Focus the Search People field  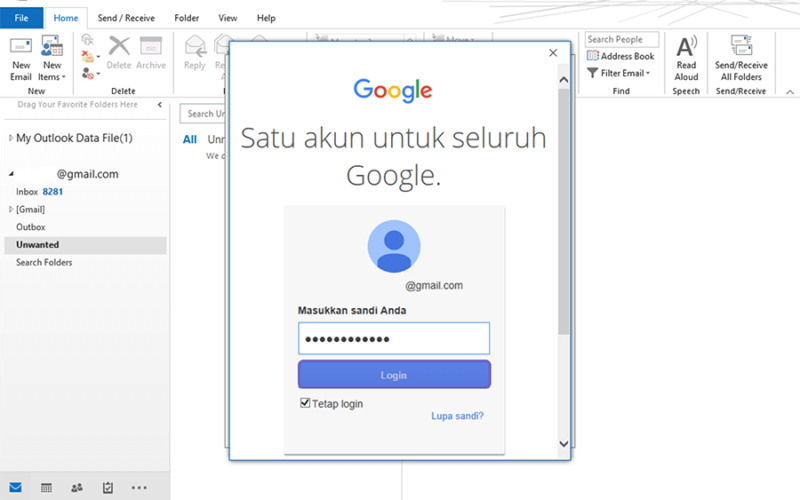pos(621,39)
